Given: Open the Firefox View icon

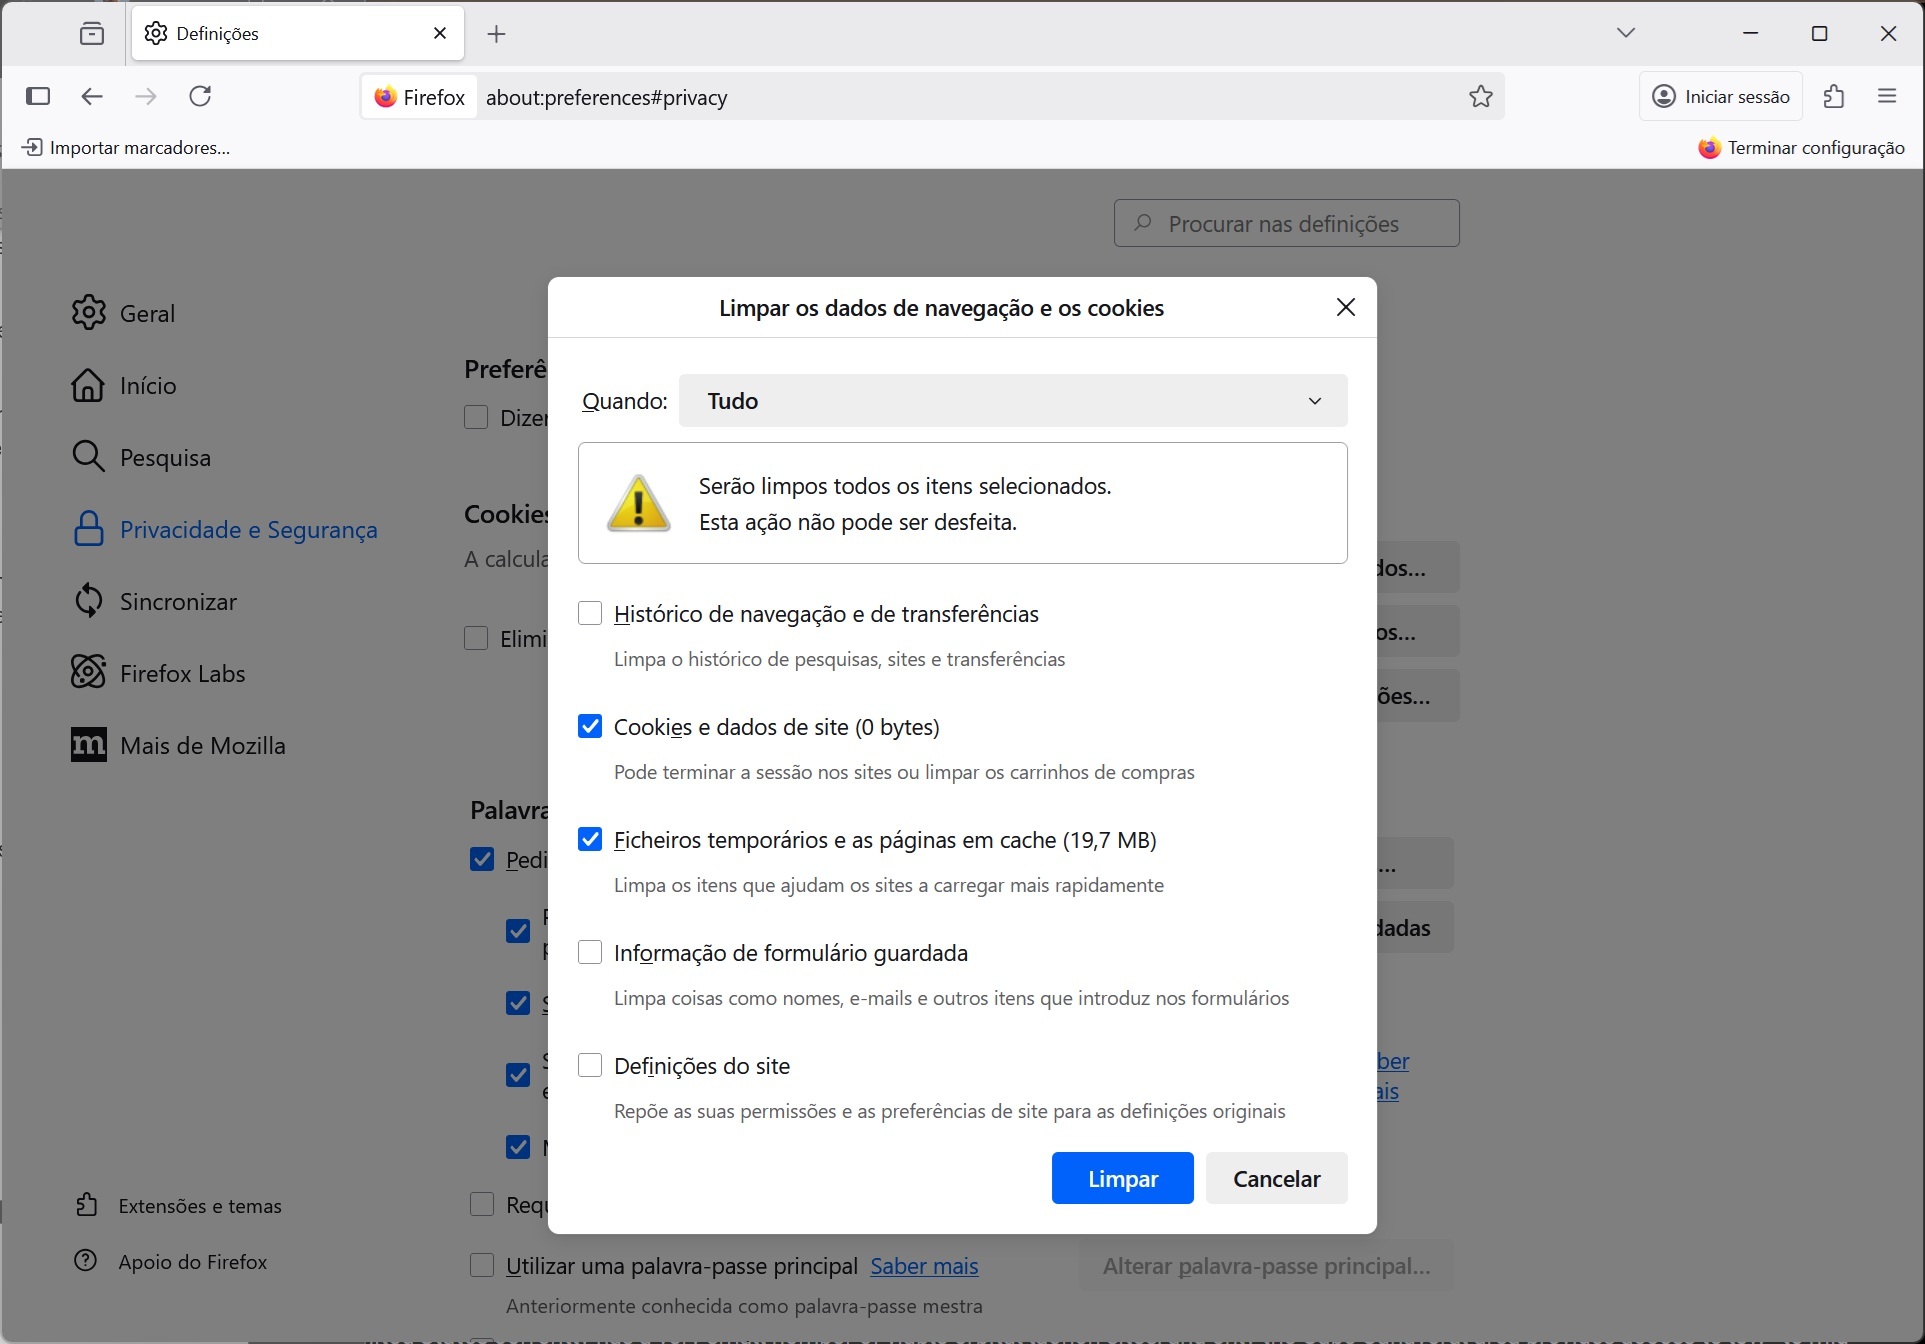Looking at the screenshot, I should coord(92,34).
